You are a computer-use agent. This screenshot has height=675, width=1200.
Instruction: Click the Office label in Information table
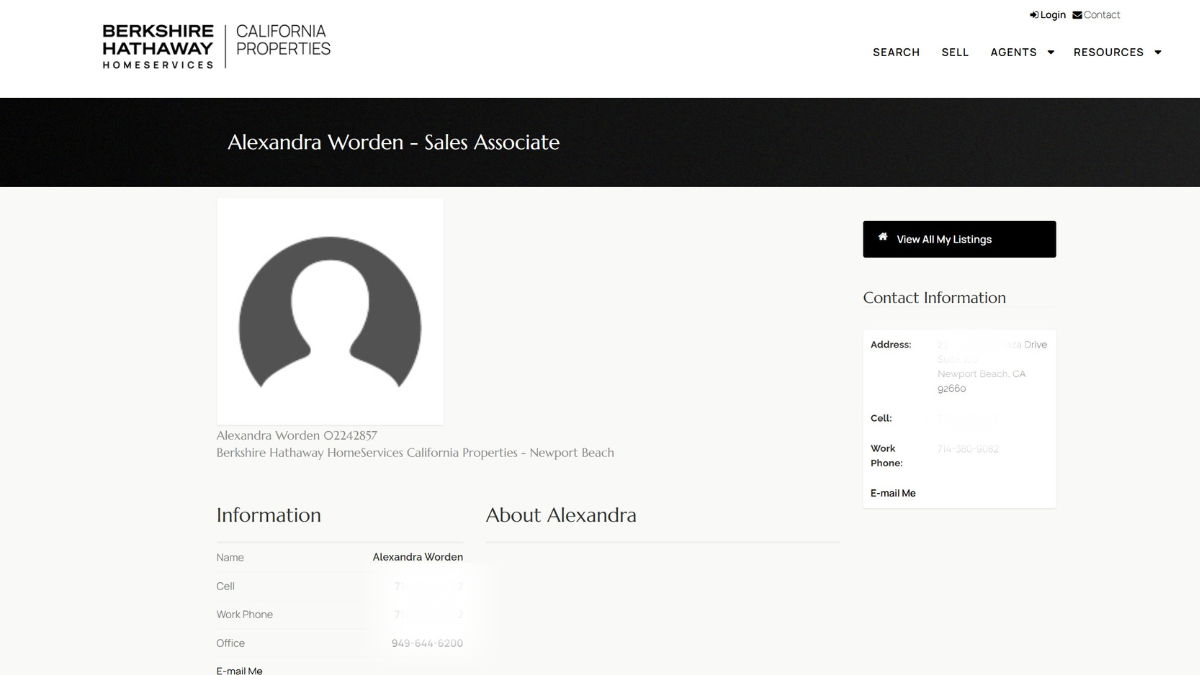pos(230,643)
